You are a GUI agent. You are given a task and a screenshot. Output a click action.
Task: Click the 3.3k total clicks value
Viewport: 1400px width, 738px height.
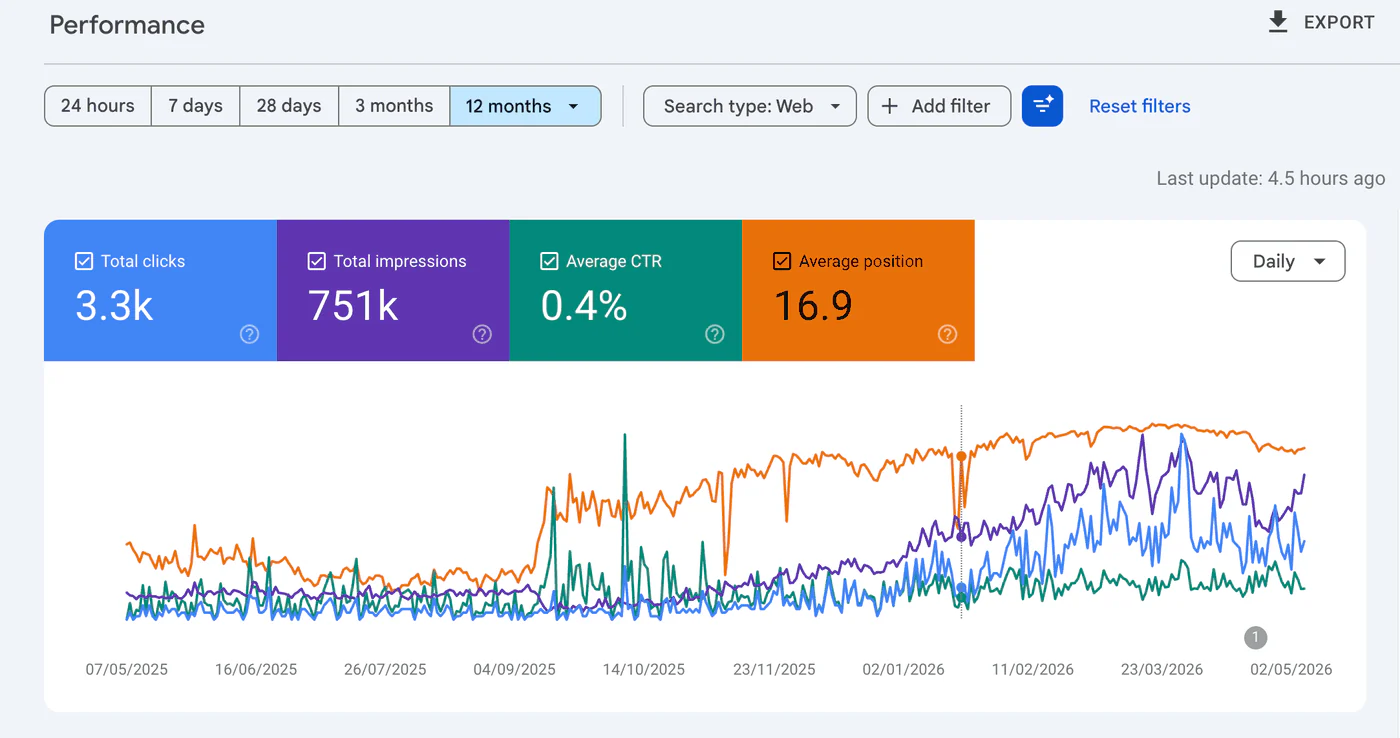[114, 305]
